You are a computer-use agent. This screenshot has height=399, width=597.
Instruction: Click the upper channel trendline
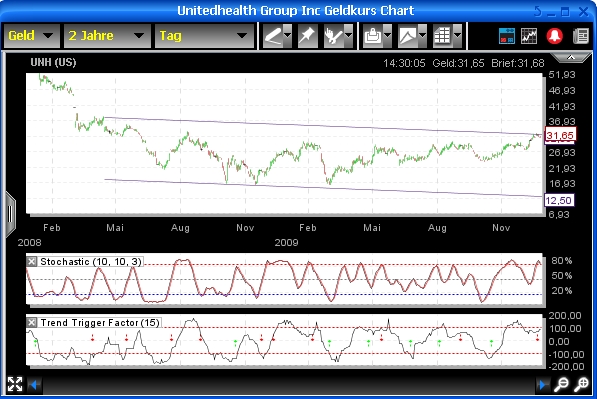click(324, 126)
